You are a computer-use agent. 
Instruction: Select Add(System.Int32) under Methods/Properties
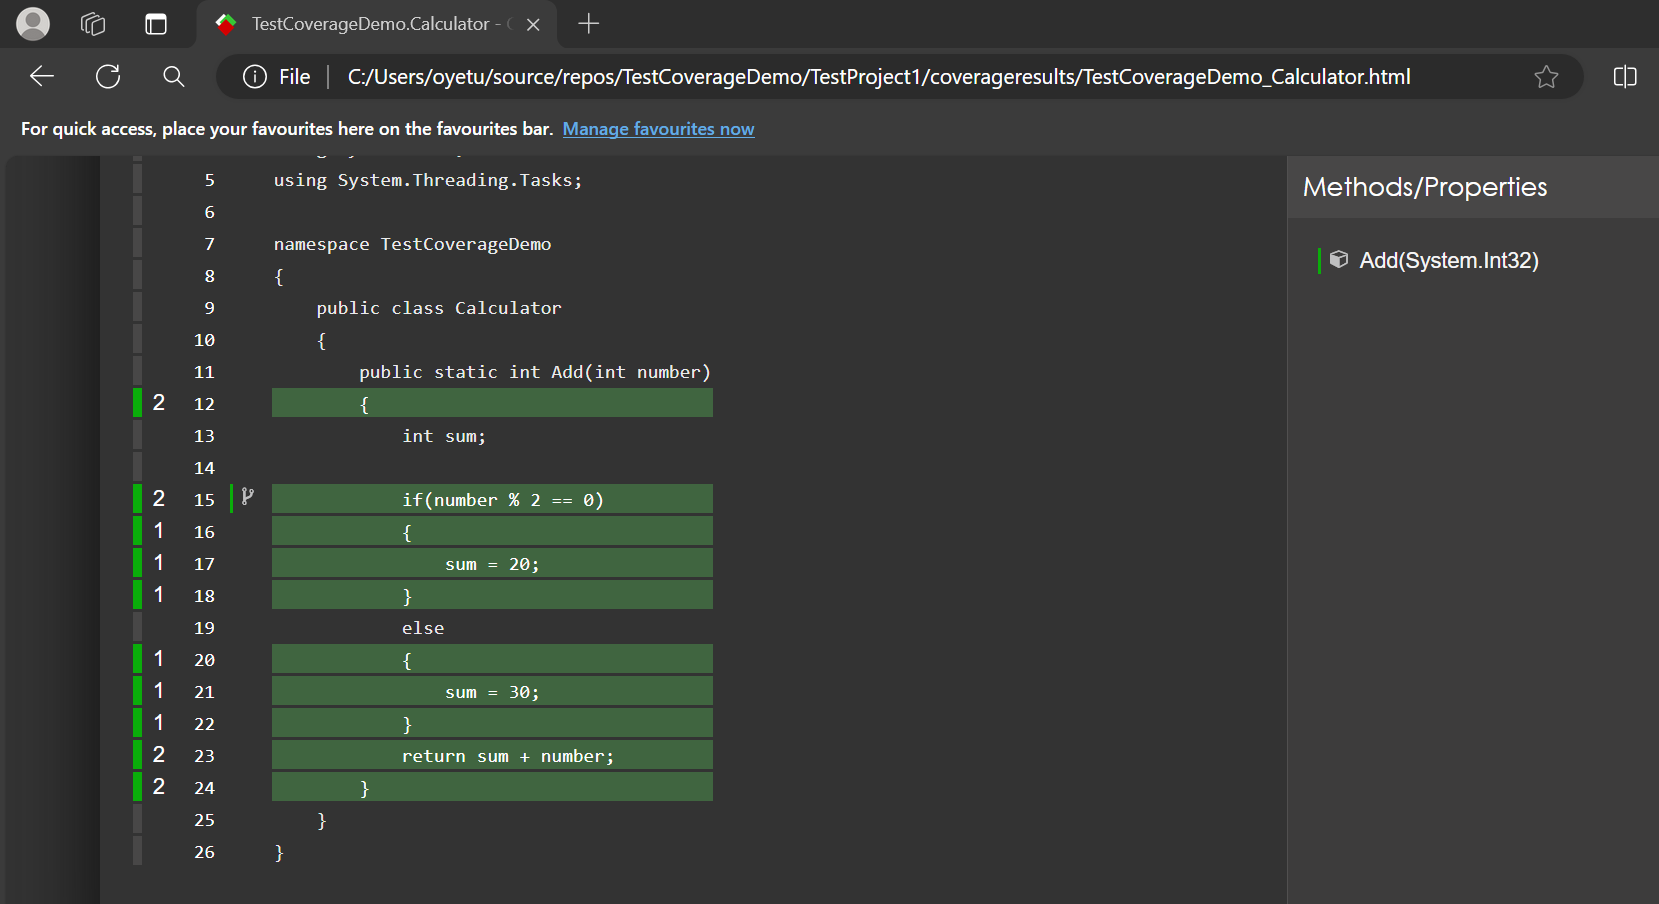pyautogui.click(x=1447, y=259)
